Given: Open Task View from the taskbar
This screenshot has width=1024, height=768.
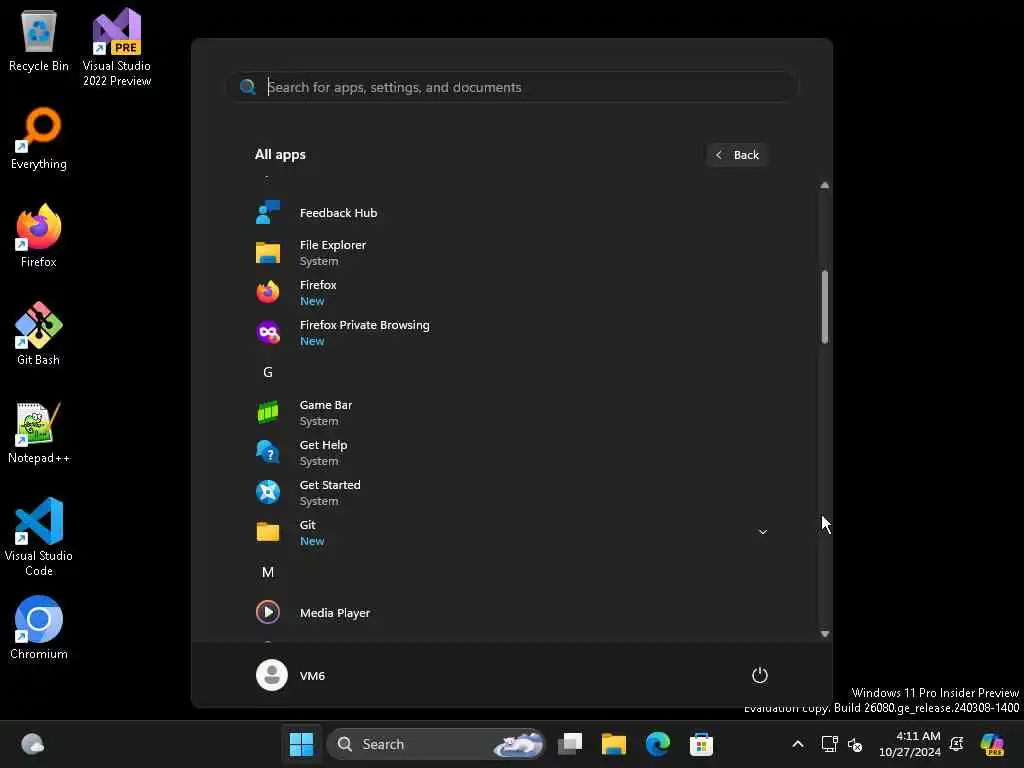Looking at the screenshot, I should tap(570, 744).
